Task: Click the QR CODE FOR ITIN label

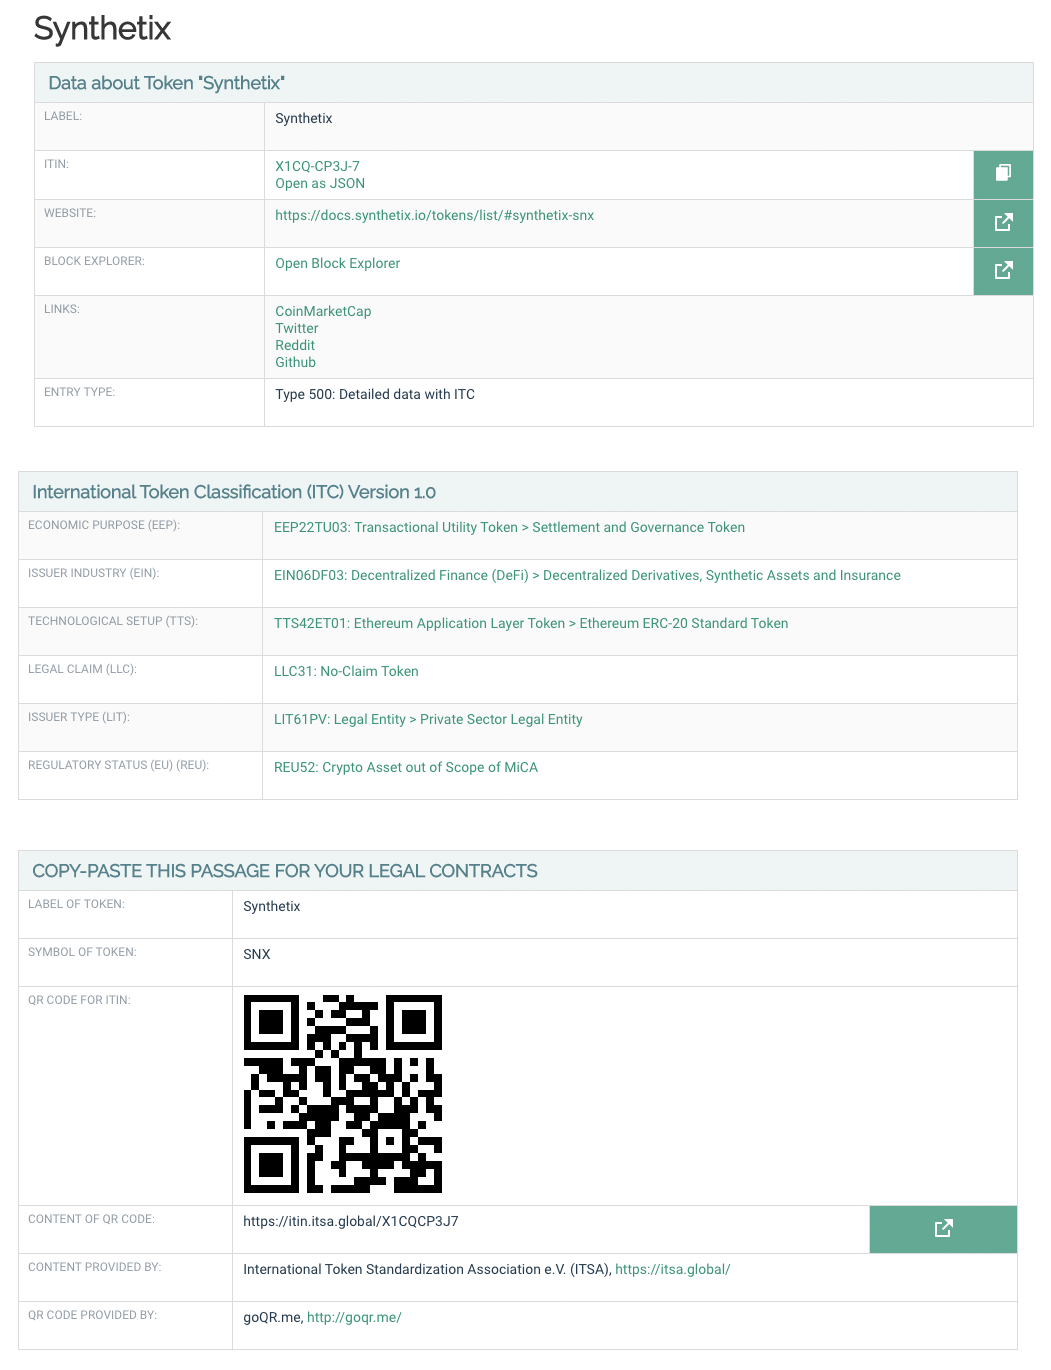Action: [x=79, y=1000]
